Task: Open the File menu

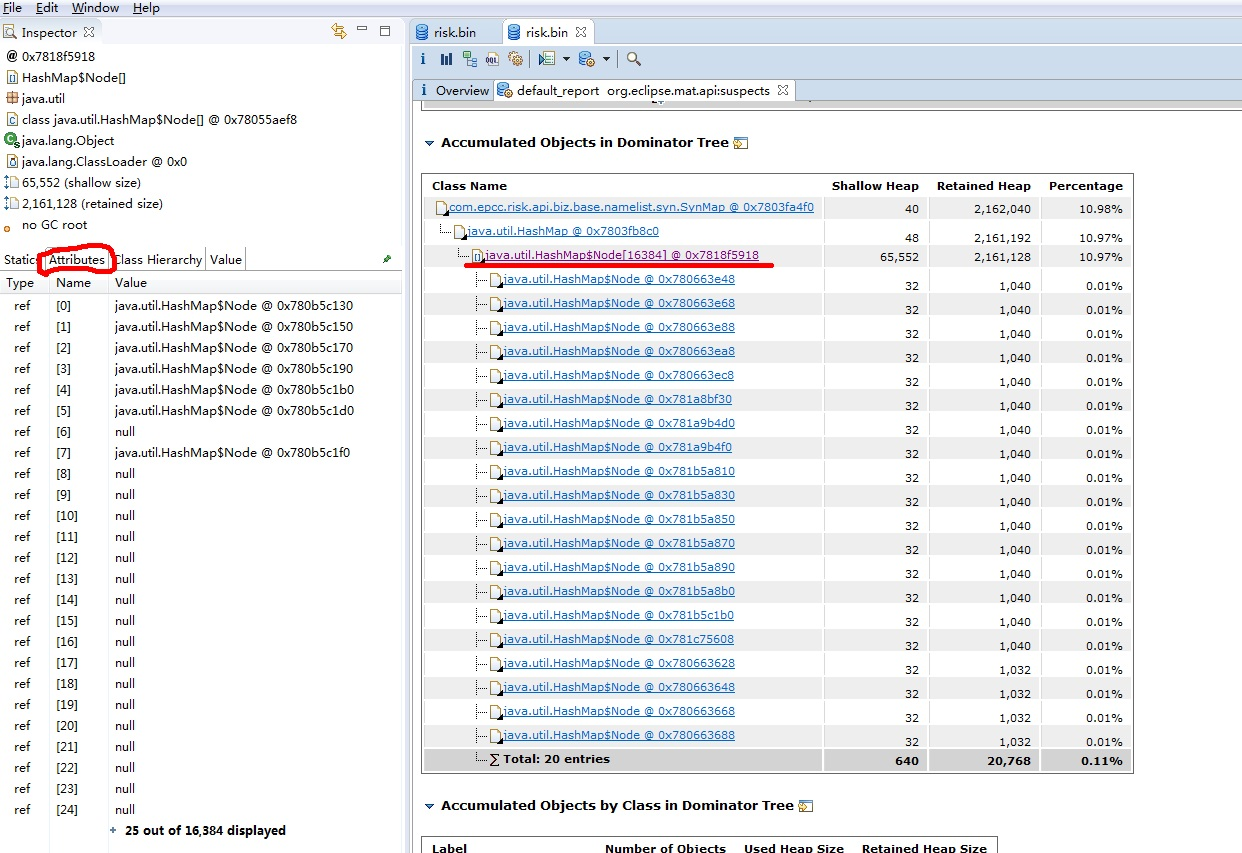Action: point(13,8)
